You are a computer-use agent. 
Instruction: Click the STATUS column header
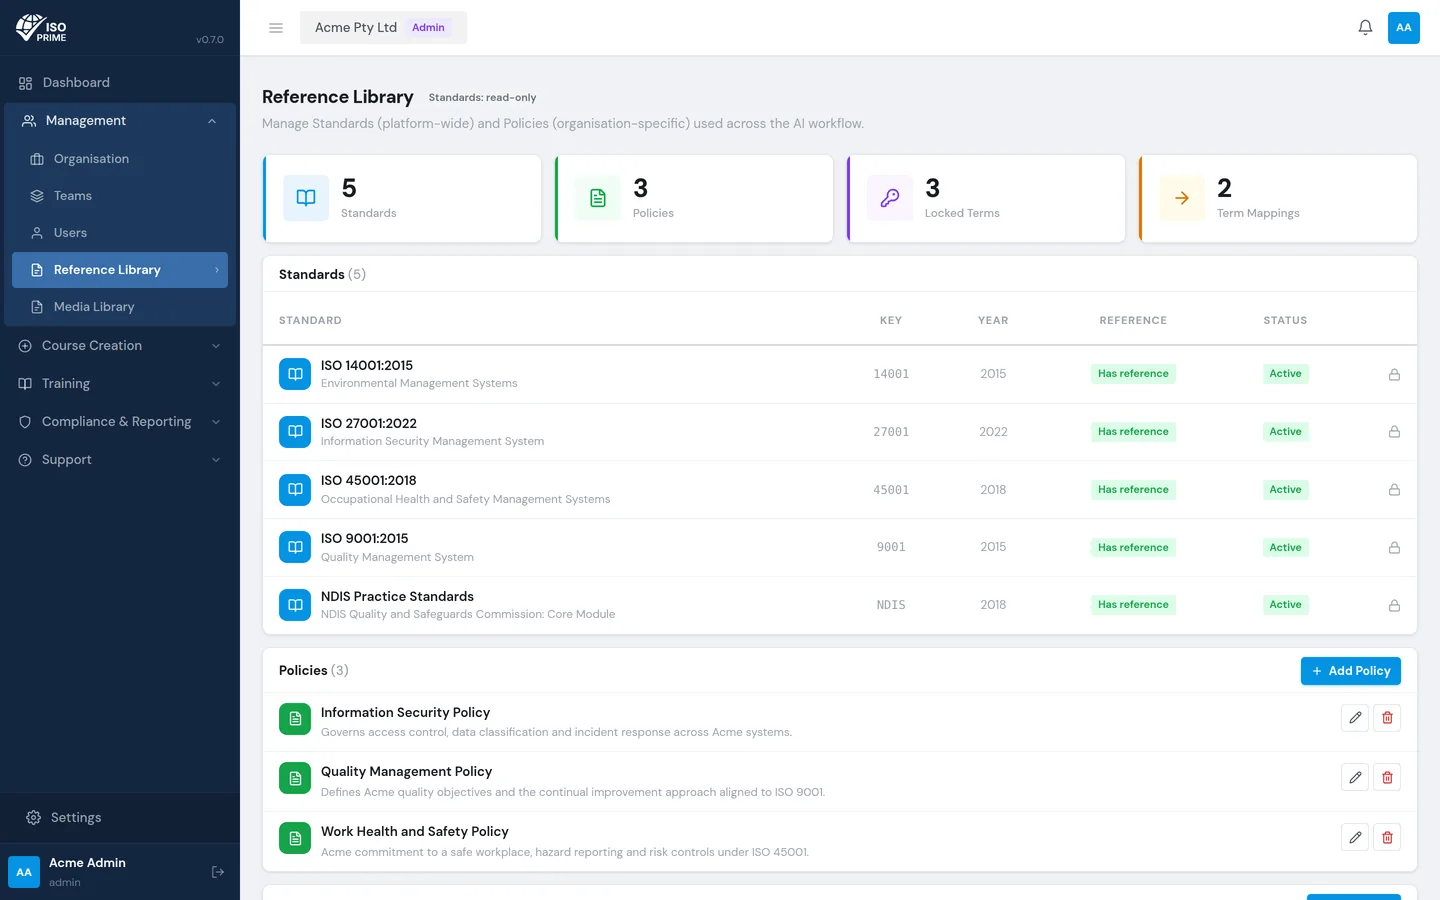(x=1285, y=321)
